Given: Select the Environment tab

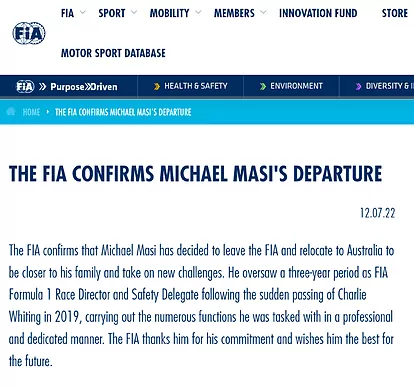Looking at the screenshot, I should 296,86.
